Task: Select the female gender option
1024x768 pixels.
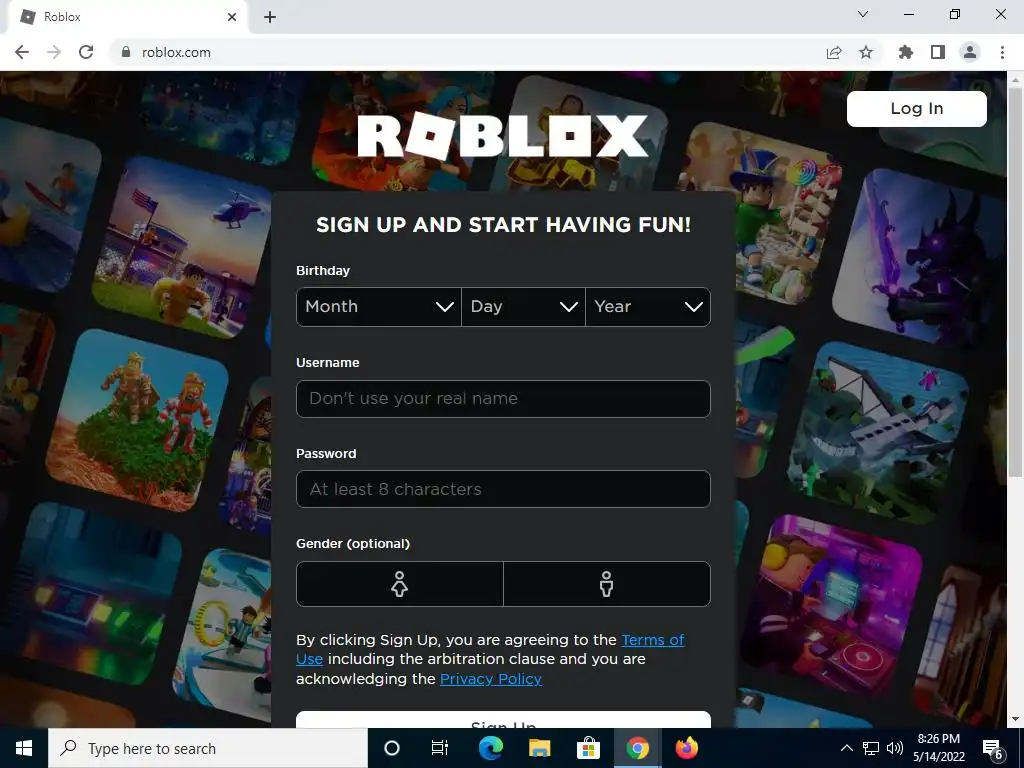Action: pyautogui.click(x=400, y=584)
